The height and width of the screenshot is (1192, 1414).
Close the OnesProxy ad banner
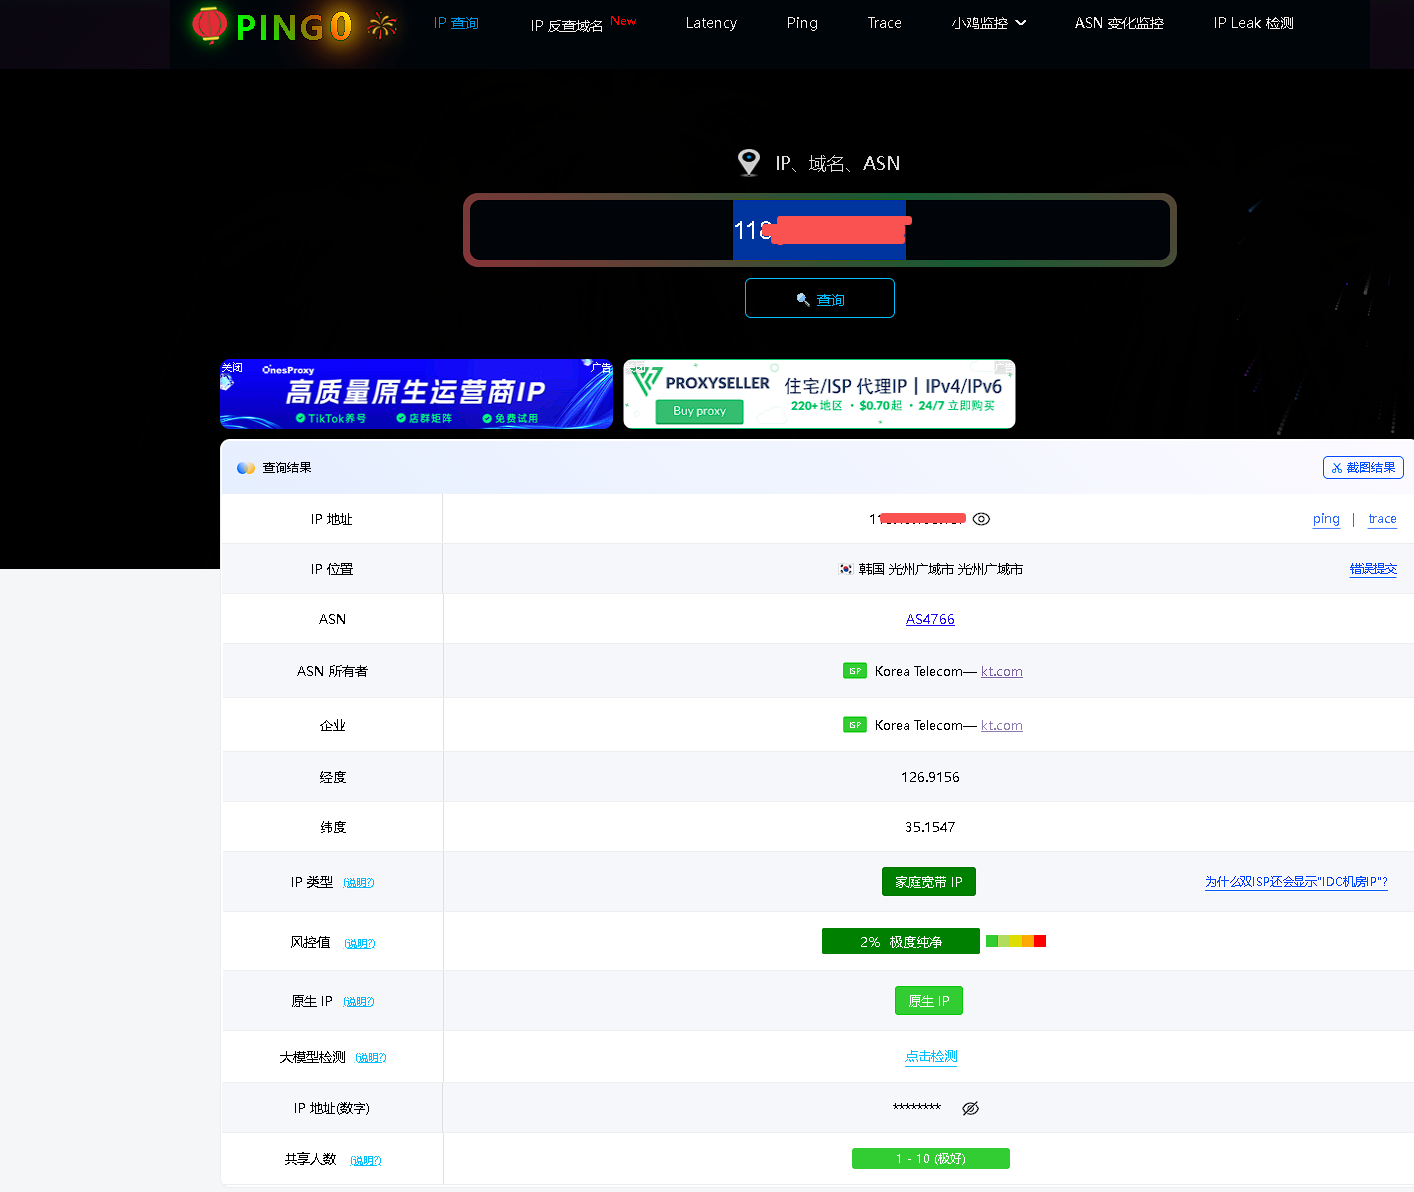point(232,368)
